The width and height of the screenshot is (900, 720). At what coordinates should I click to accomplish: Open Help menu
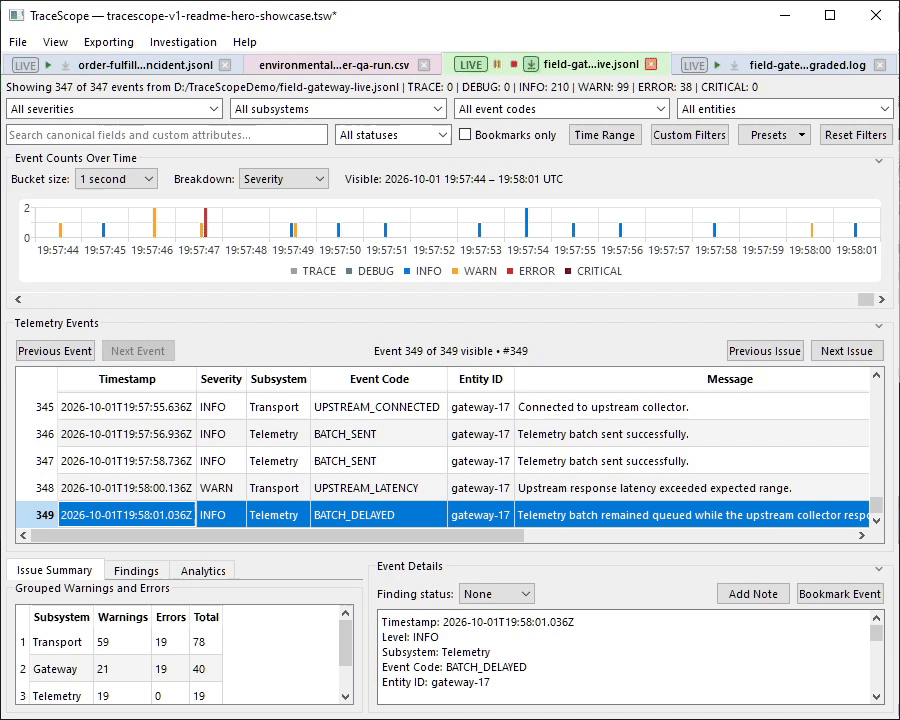pyautogui.click(x=245, y=42)
